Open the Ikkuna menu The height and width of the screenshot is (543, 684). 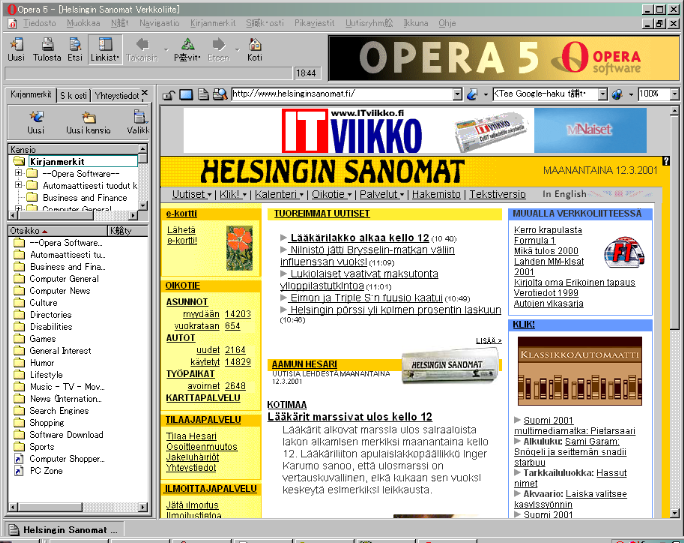[416, 23]
